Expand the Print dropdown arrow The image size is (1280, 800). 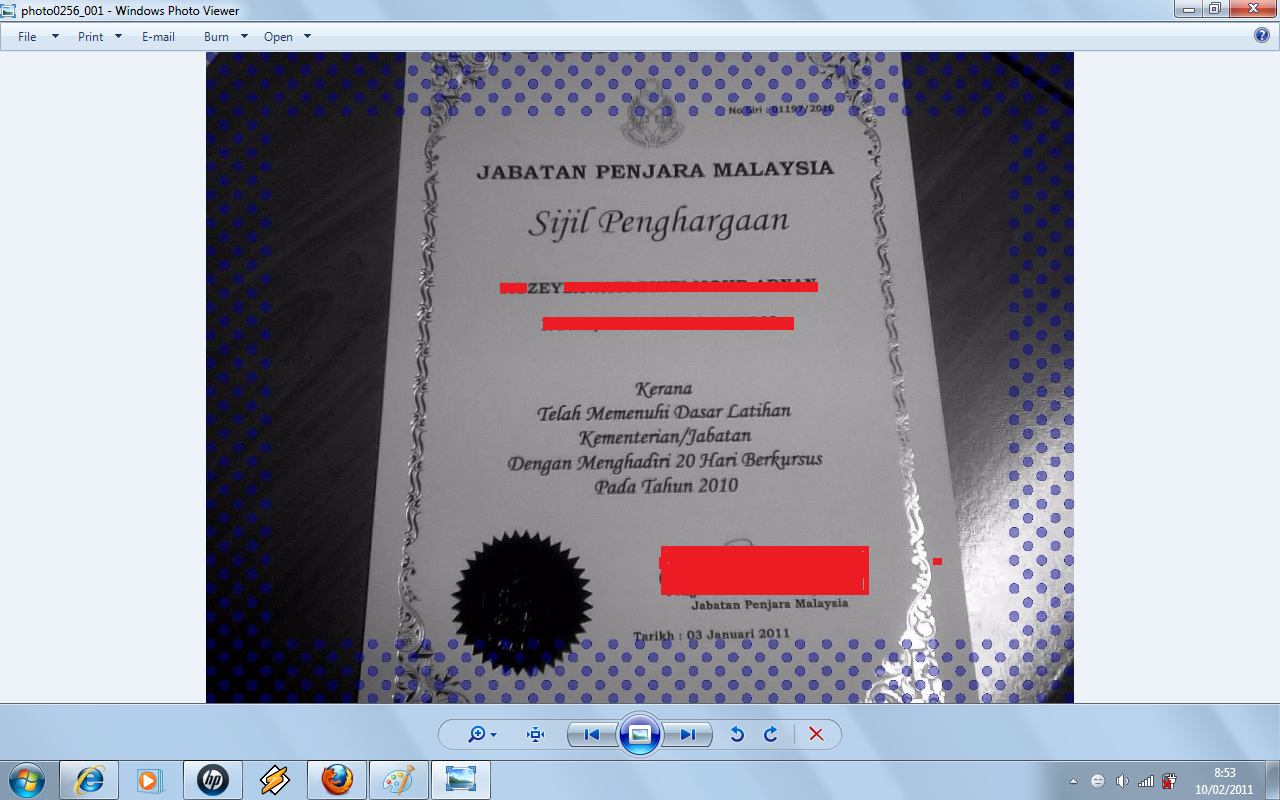118,37
